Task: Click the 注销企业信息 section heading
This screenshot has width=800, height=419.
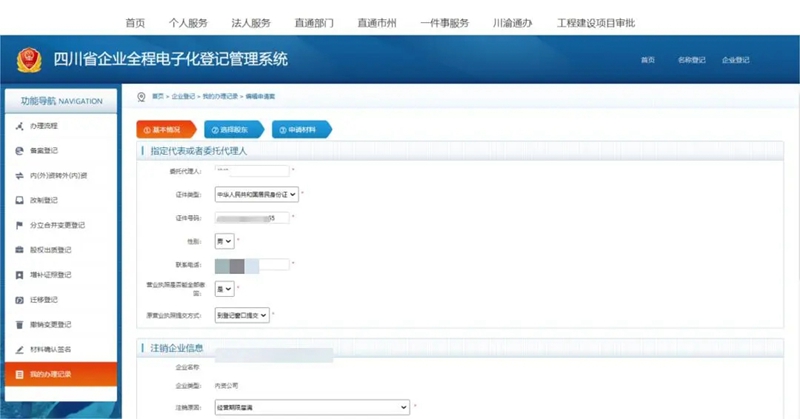Action: [x=177, y=348]
